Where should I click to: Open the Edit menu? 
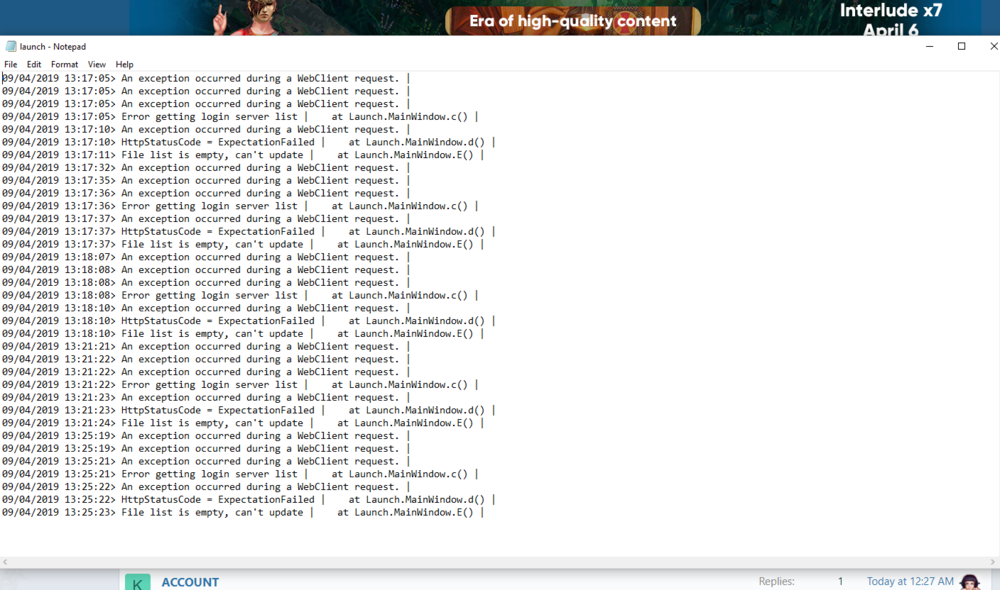(34, 65)
